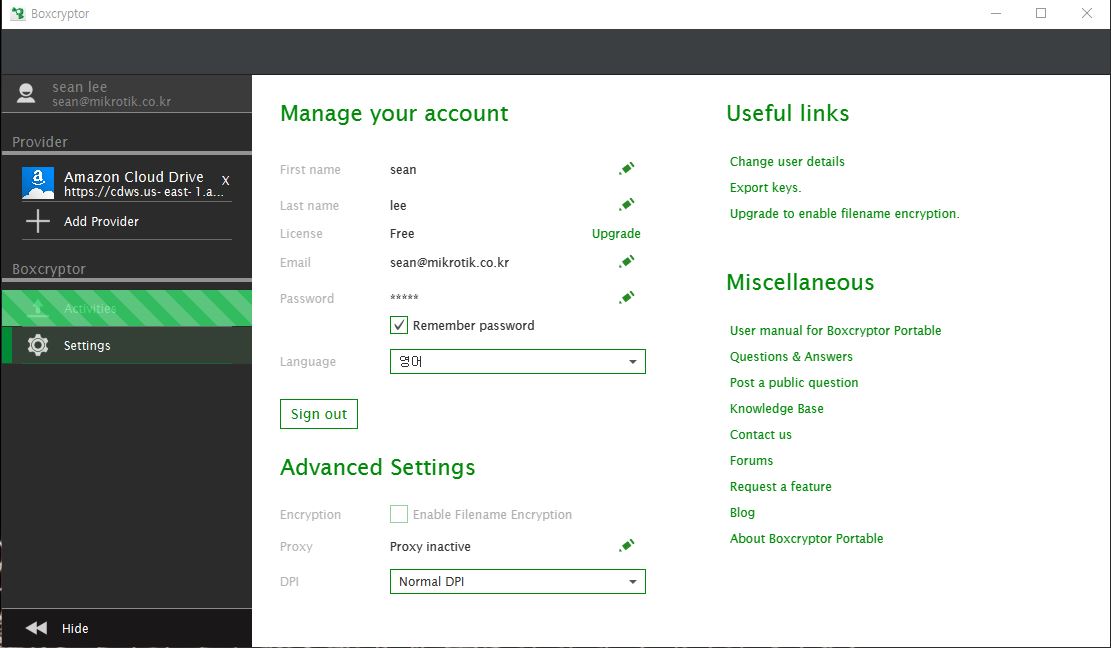Open Forums link
The image size is (1111, 648).
tap(751, 460)
